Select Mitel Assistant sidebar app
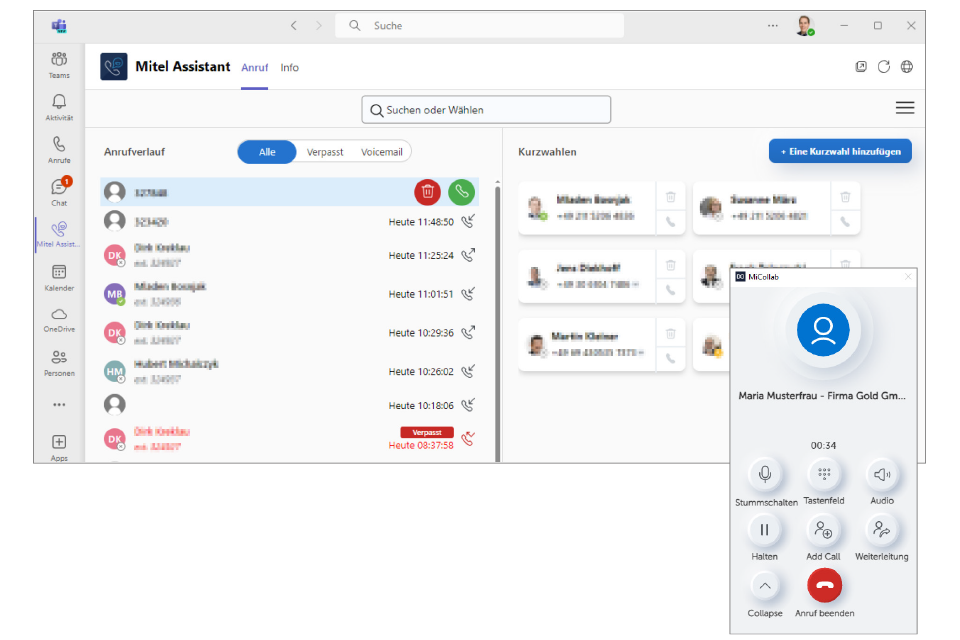The width and height of the screenshot is (960, 640). [x=59, y=235]
